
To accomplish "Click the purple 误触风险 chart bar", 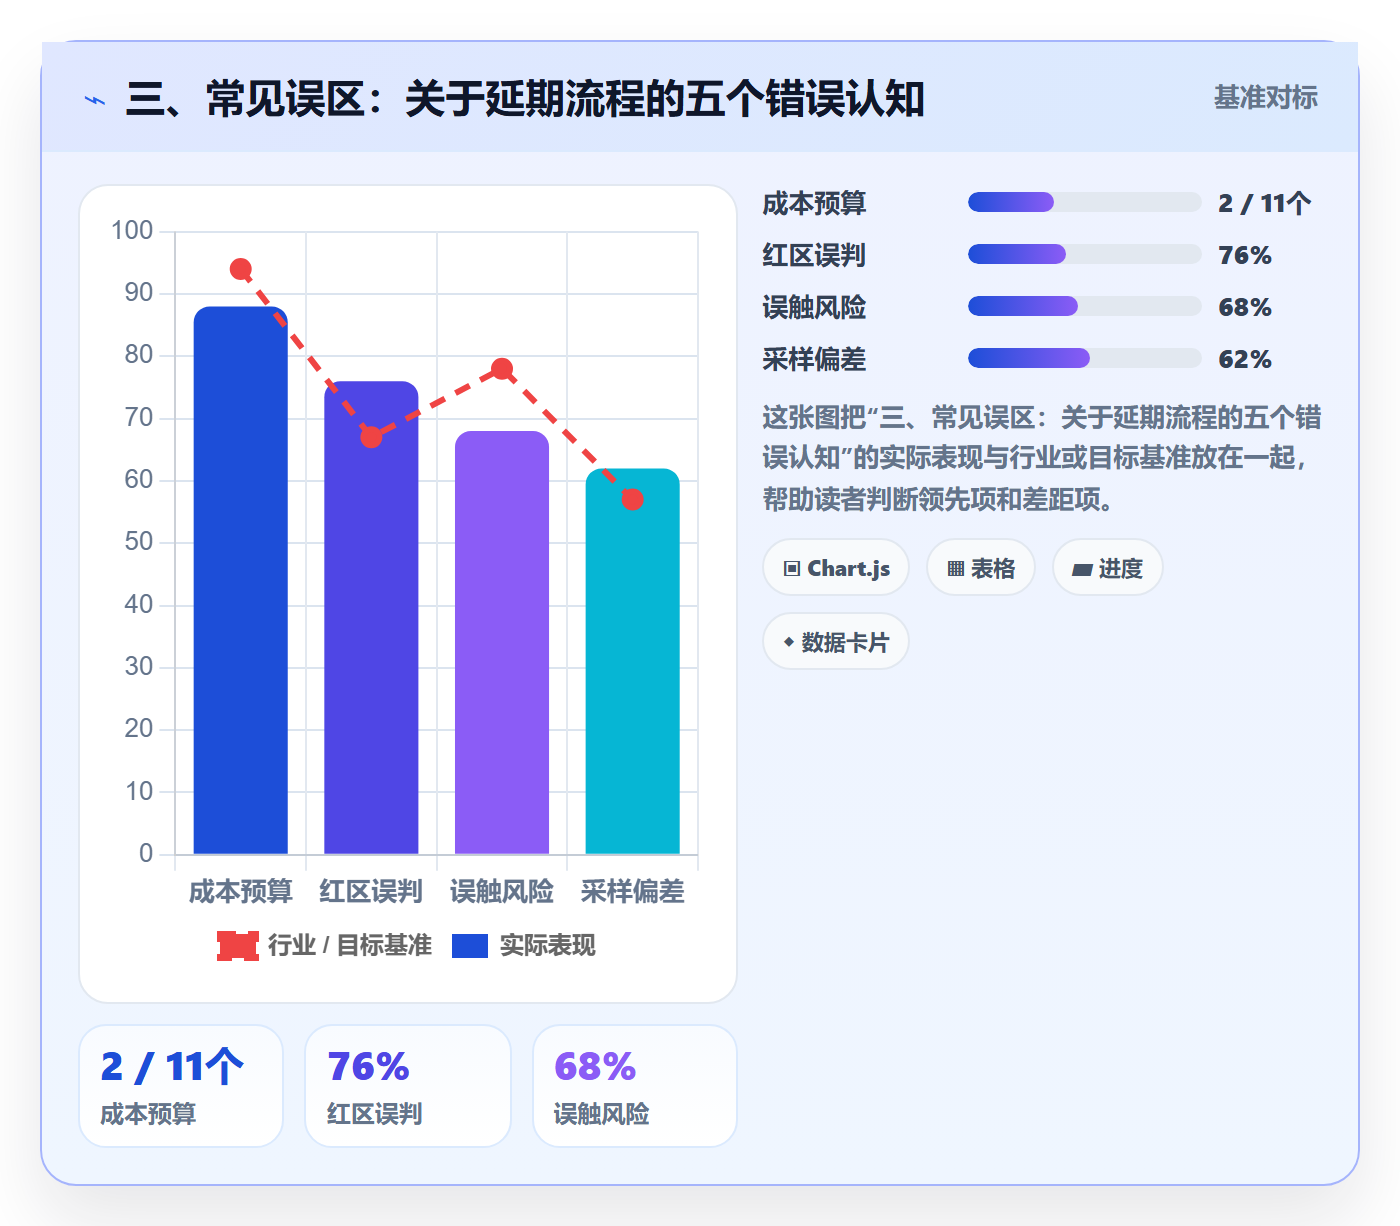I will tap(502, 642).
